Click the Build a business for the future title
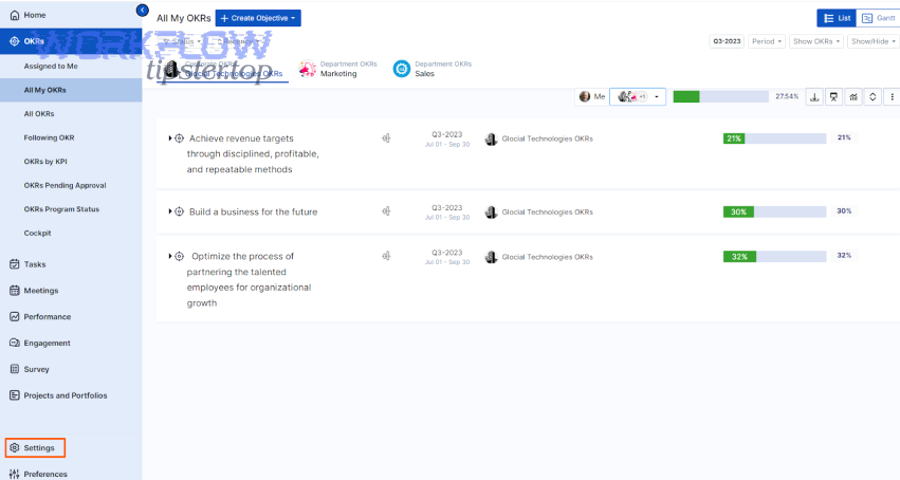This screenshot has width=900, height=480. (253, 212)
